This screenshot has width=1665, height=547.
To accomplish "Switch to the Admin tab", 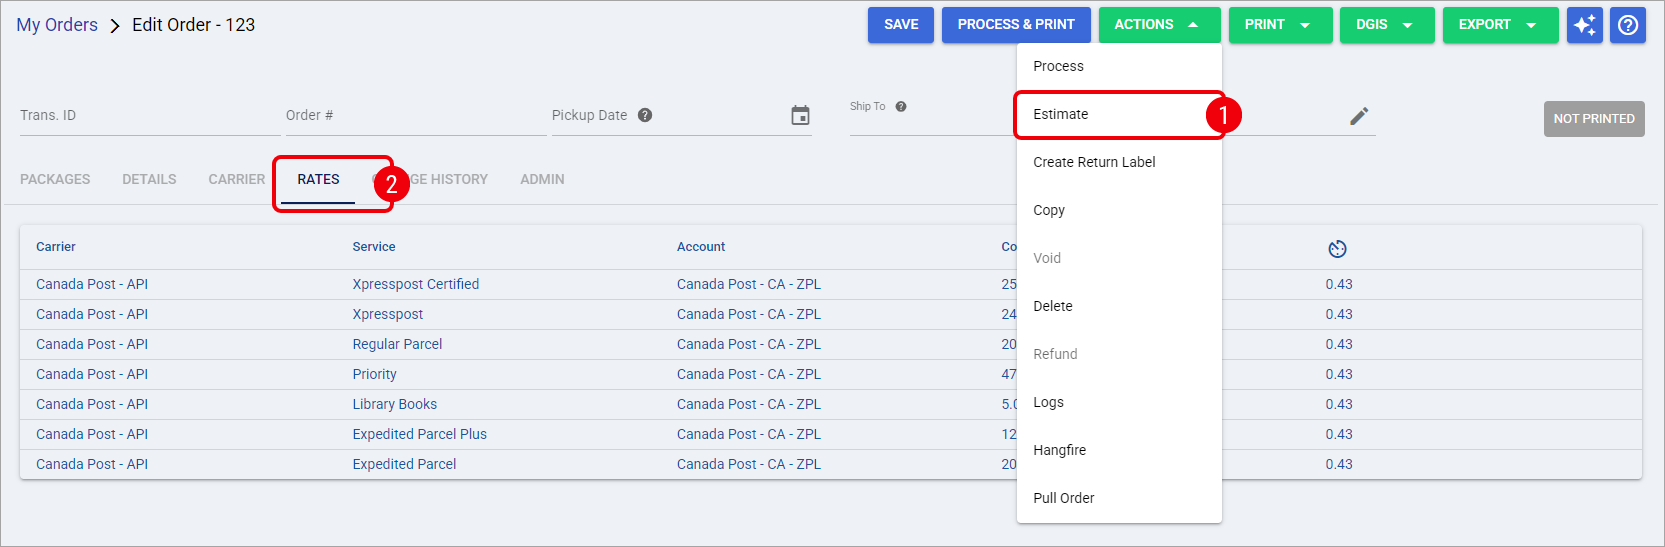I will click(542, 179).
